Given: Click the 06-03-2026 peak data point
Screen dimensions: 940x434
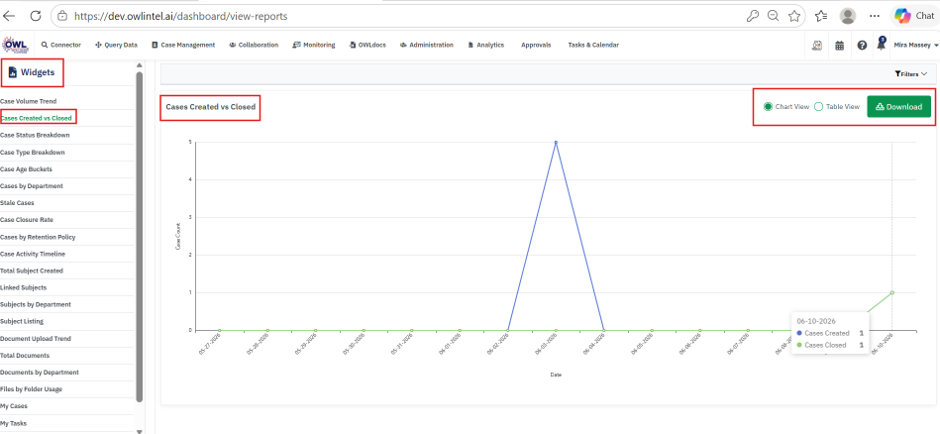Looking at the screenshot, I should (x=556, y=142).
